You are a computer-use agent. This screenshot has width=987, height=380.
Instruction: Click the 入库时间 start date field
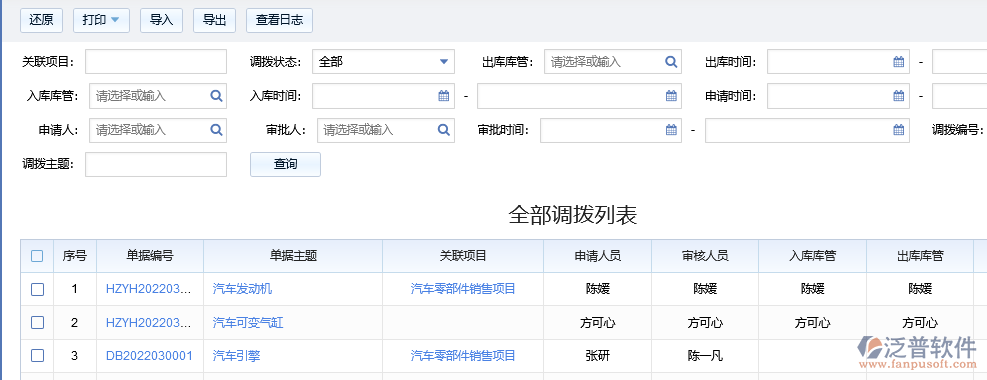383,96
